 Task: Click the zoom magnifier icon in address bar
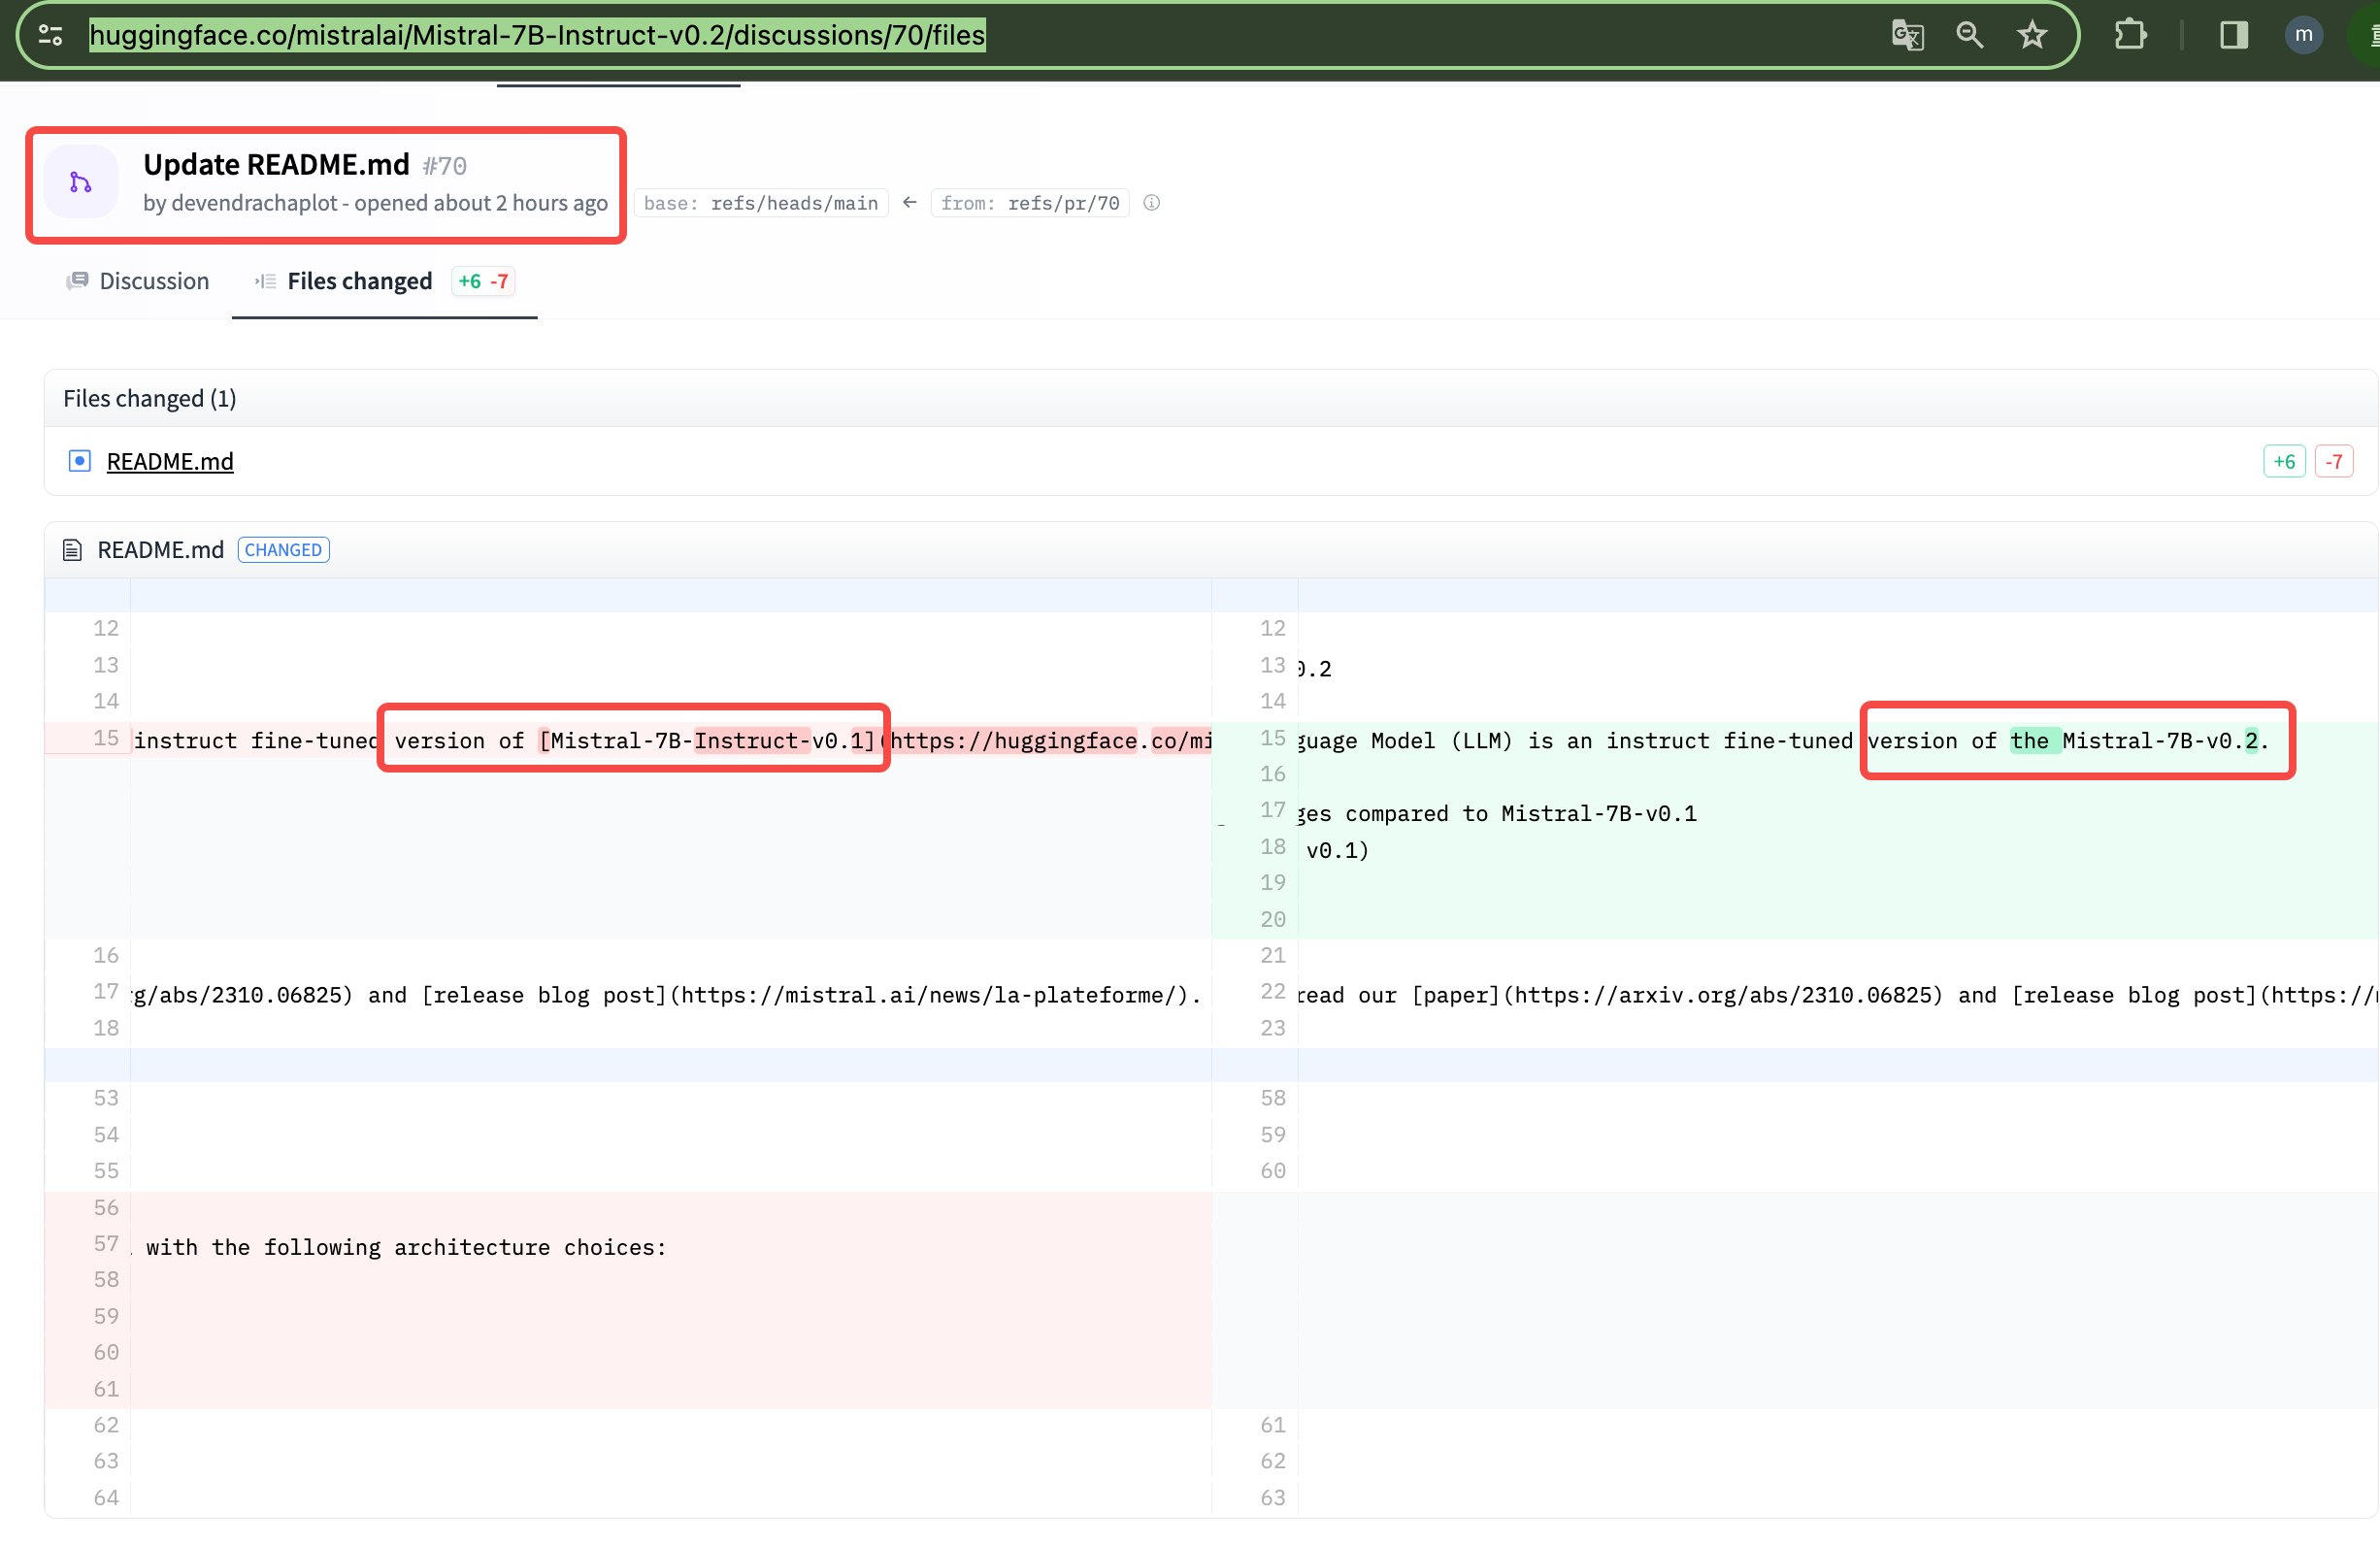[1970, 36]
